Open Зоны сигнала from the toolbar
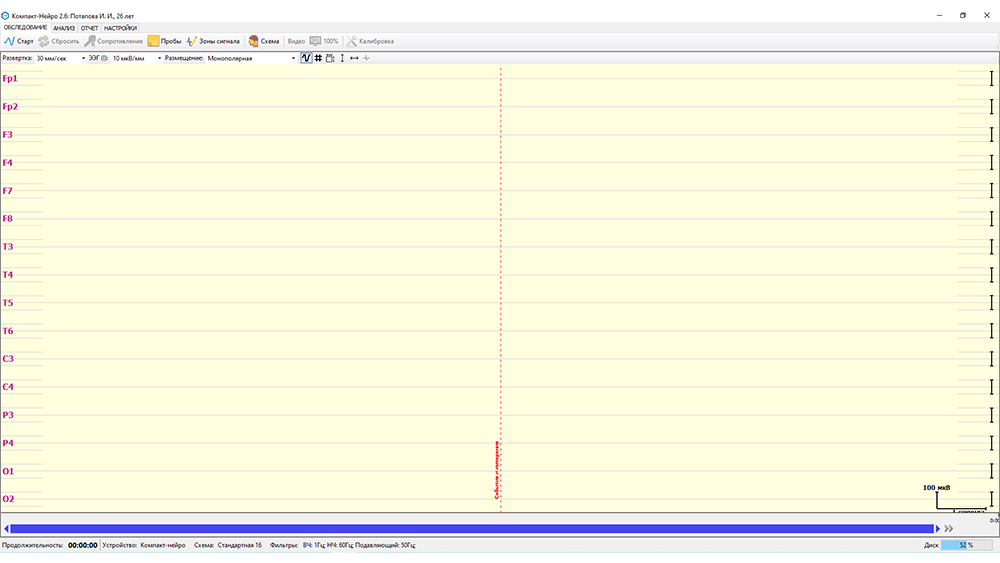Image resolution: width=1000 pixels, height=563 pixels. (x=213, y=41)
